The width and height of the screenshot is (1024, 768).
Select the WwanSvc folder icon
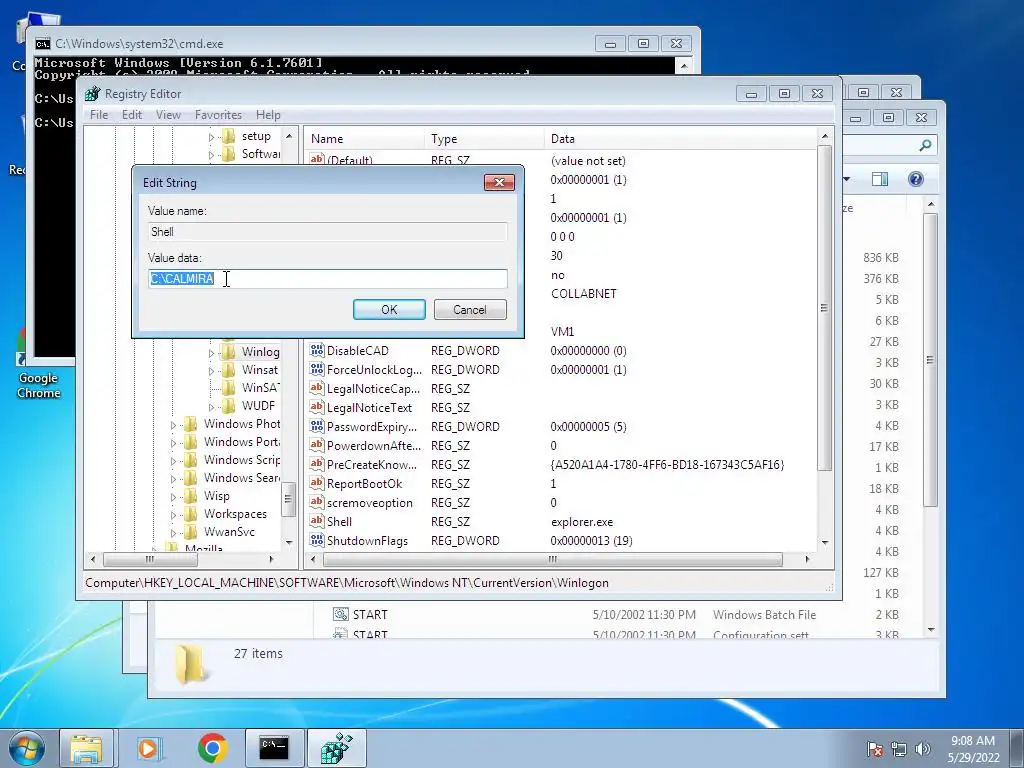point(190,532)
